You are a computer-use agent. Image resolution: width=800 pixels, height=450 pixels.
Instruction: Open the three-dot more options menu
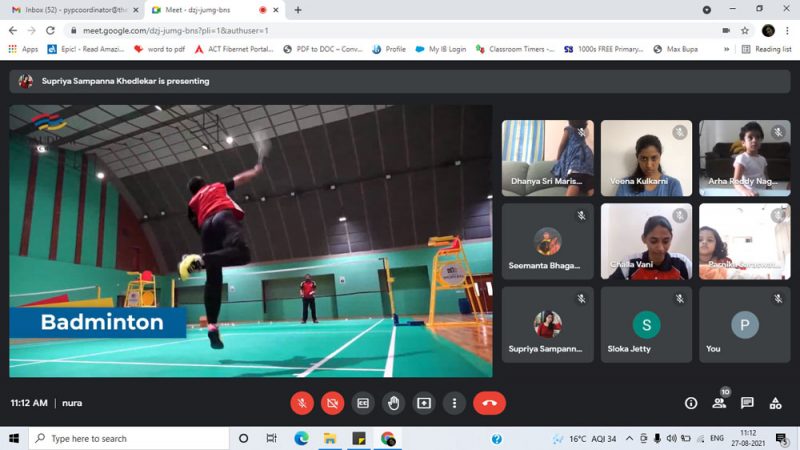pos(455,403)
